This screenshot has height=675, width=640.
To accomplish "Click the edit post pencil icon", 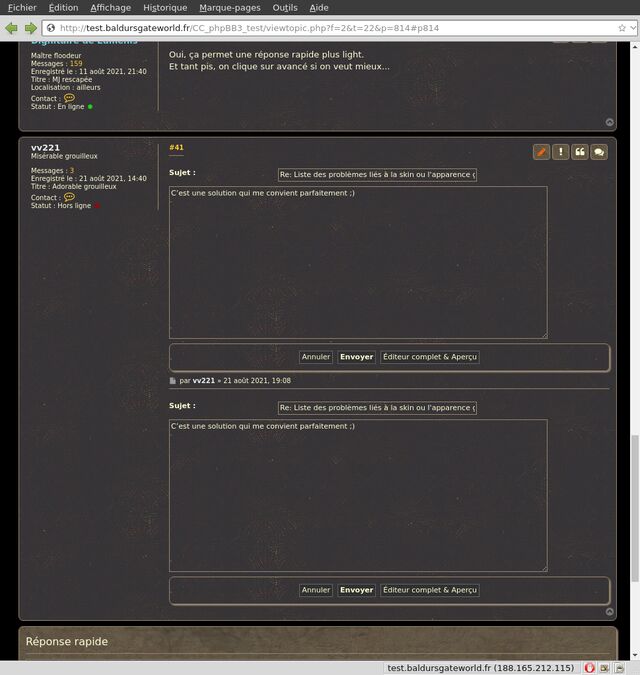I will pos(541,152).
